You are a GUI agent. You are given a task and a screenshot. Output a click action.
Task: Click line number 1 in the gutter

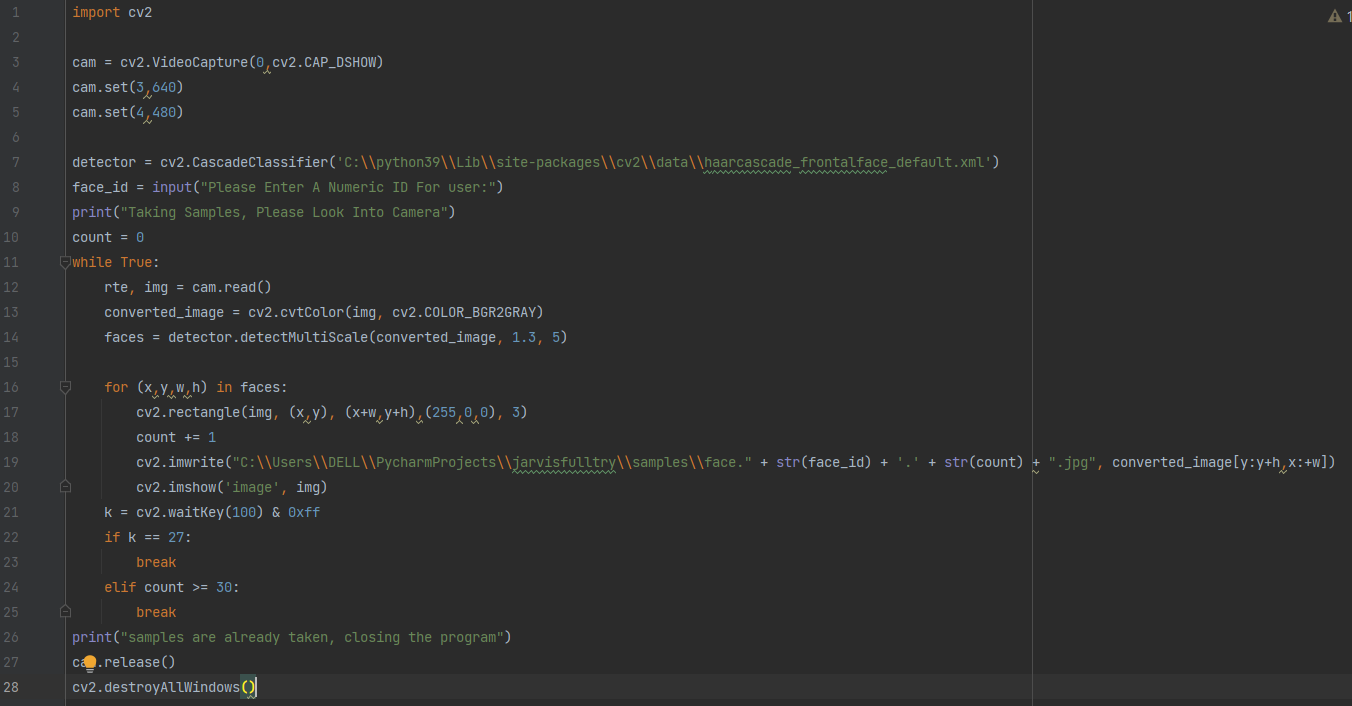point(16,12)
